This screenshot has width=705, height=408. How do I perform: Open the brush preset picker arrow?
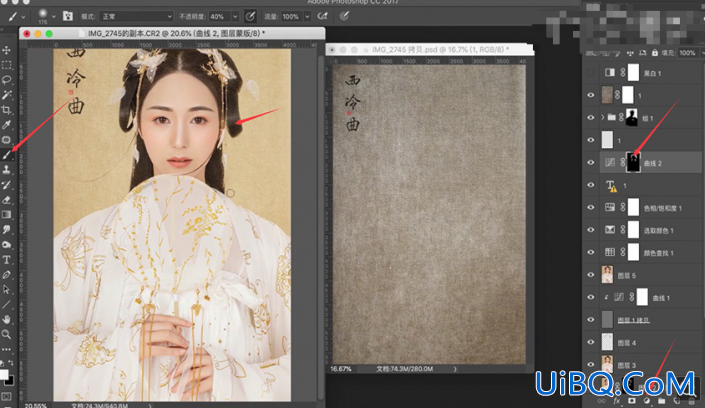54,17
